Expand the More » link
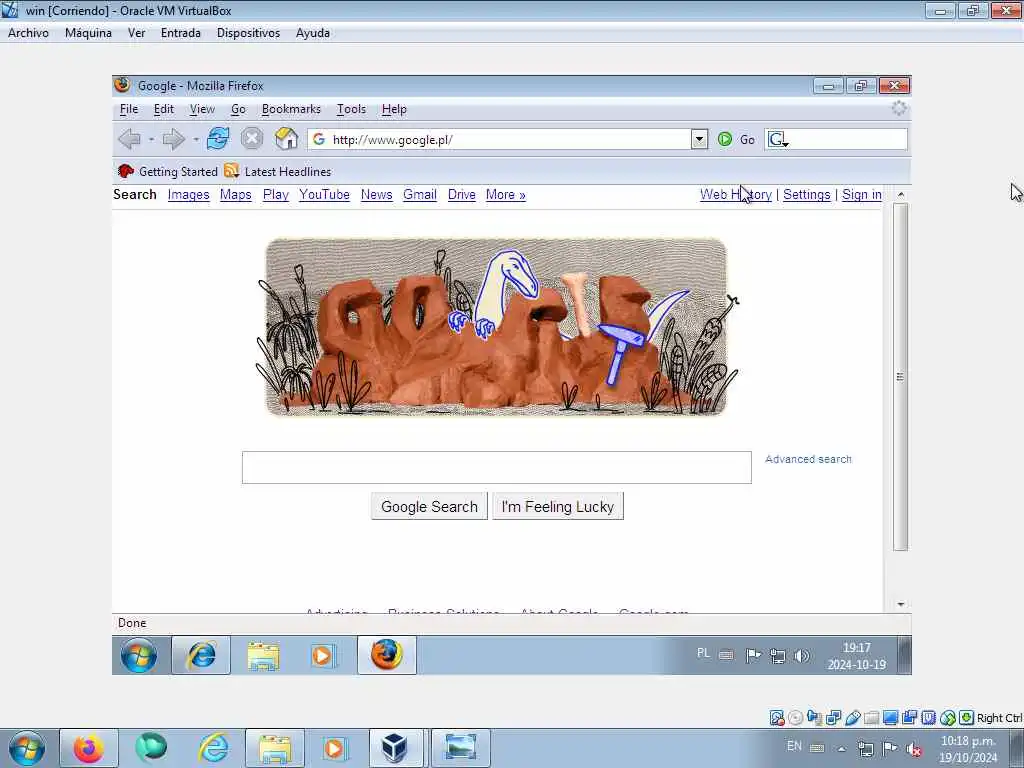 pos(505,195)
